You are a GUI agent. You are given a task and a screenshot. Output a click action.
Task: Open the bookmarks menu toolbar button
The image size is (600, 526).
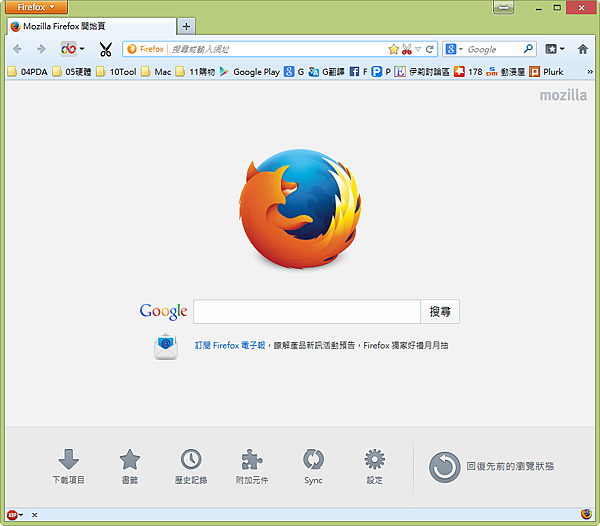tap(551, 49)
